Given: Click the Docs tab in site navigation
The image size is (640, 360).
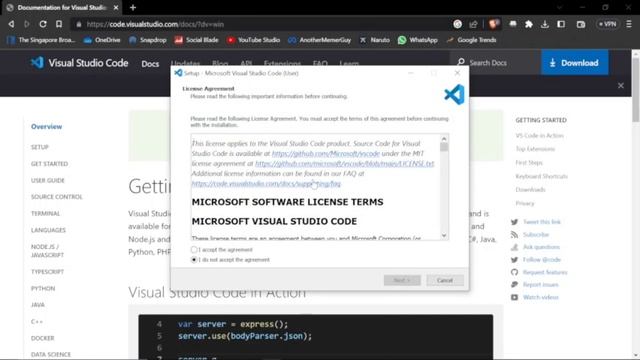Looking at the screenshot, I should click(150, 64).
